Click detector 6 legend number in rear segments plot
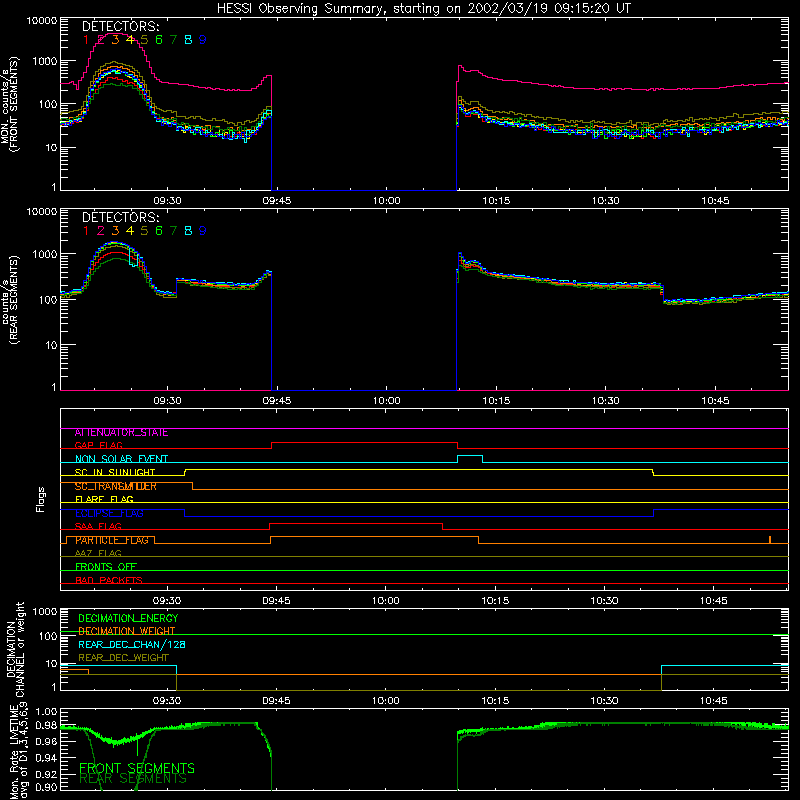Screen dimensions: 800x800 pos(159,231)
